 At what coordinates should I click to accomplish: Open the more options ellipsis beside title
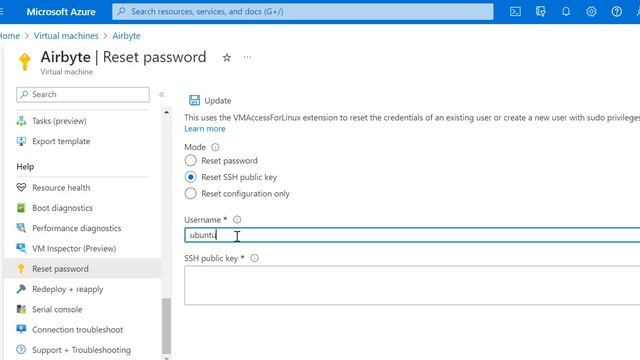247,57
